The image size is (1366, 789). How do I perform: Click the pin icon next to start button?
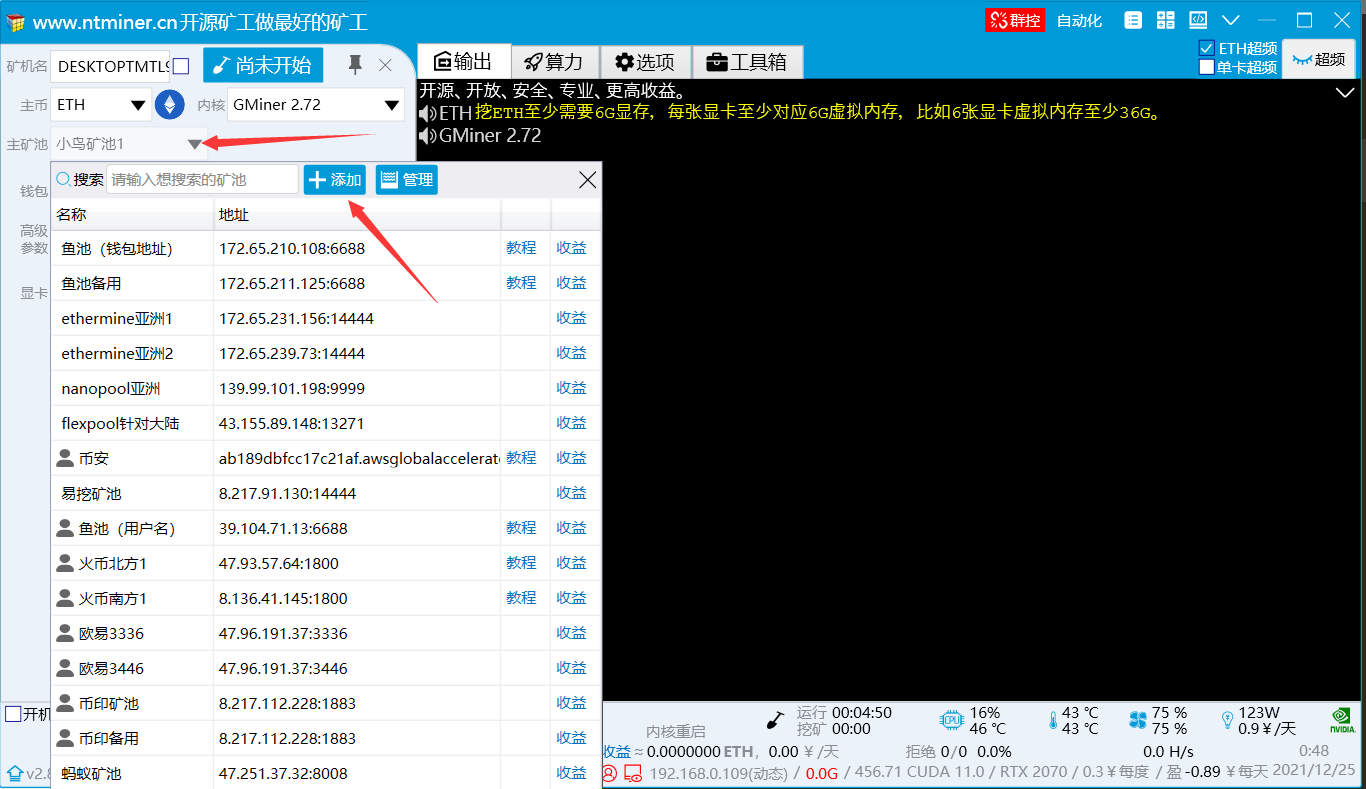point(355,65)
